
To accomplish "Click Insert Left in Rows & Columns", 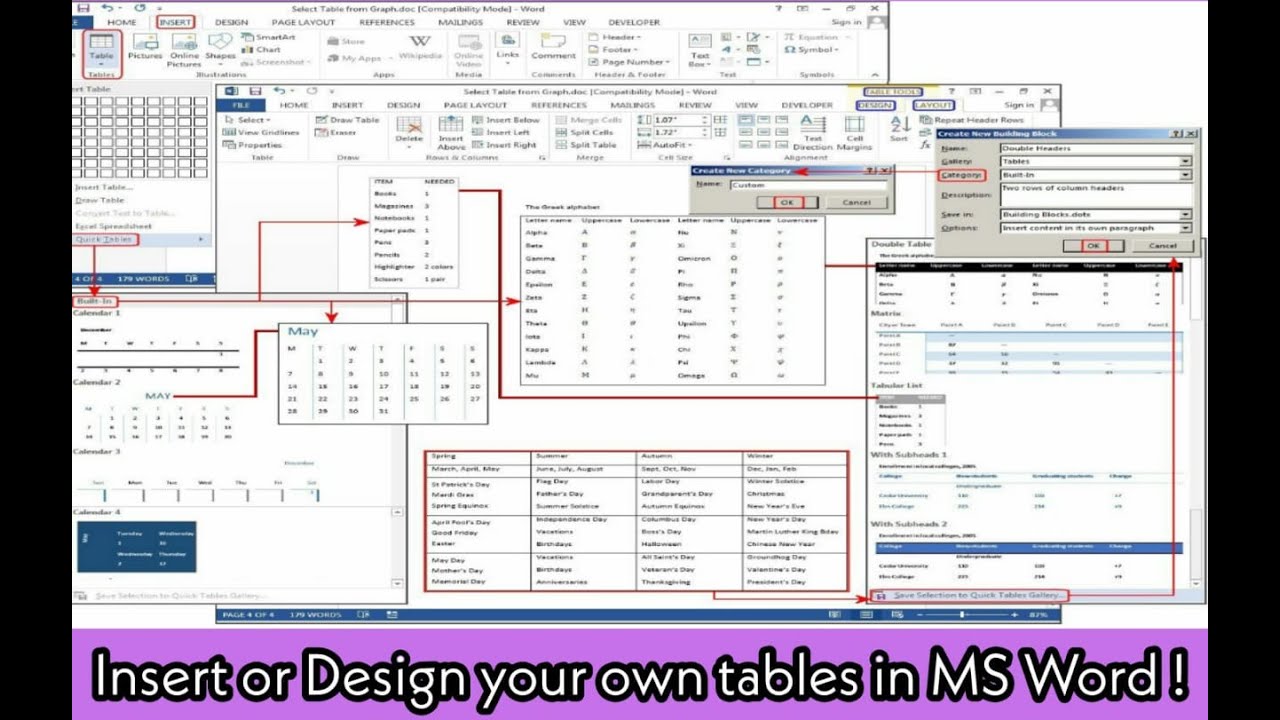I will coord(501,132).
